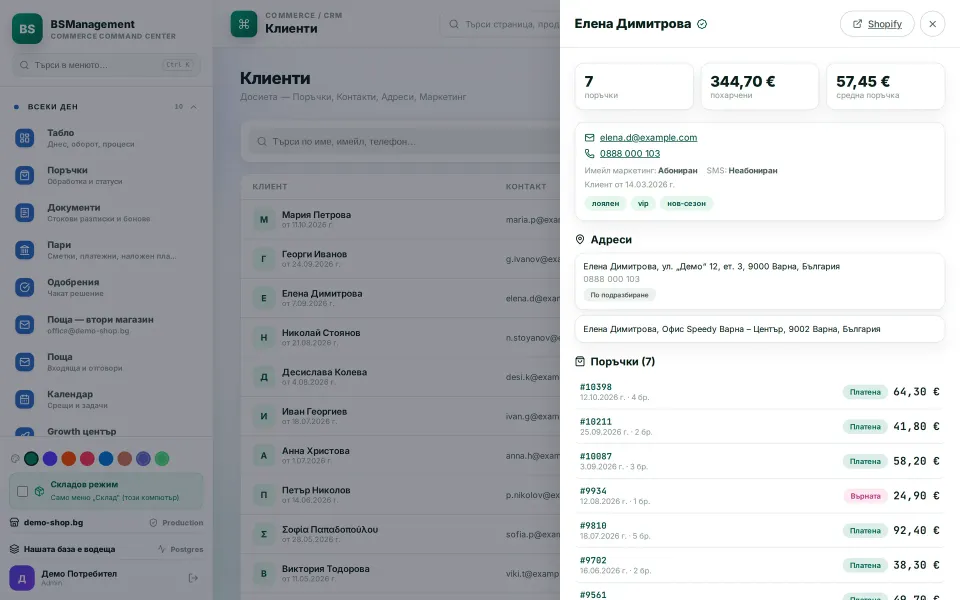Screen dimensions: 960x600
Task: Focus the top Търси страница search field
Action: click(501, 24)
